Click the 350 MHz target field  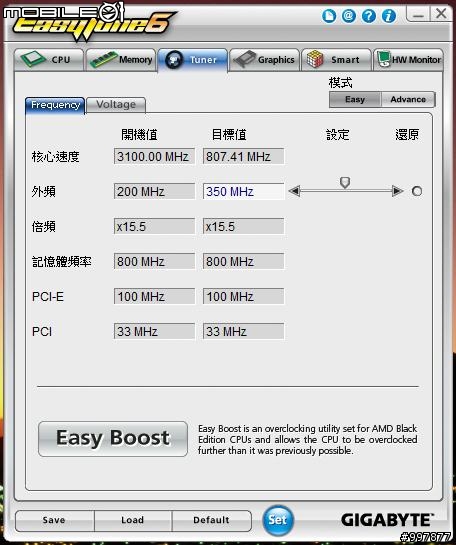(243, 192)
